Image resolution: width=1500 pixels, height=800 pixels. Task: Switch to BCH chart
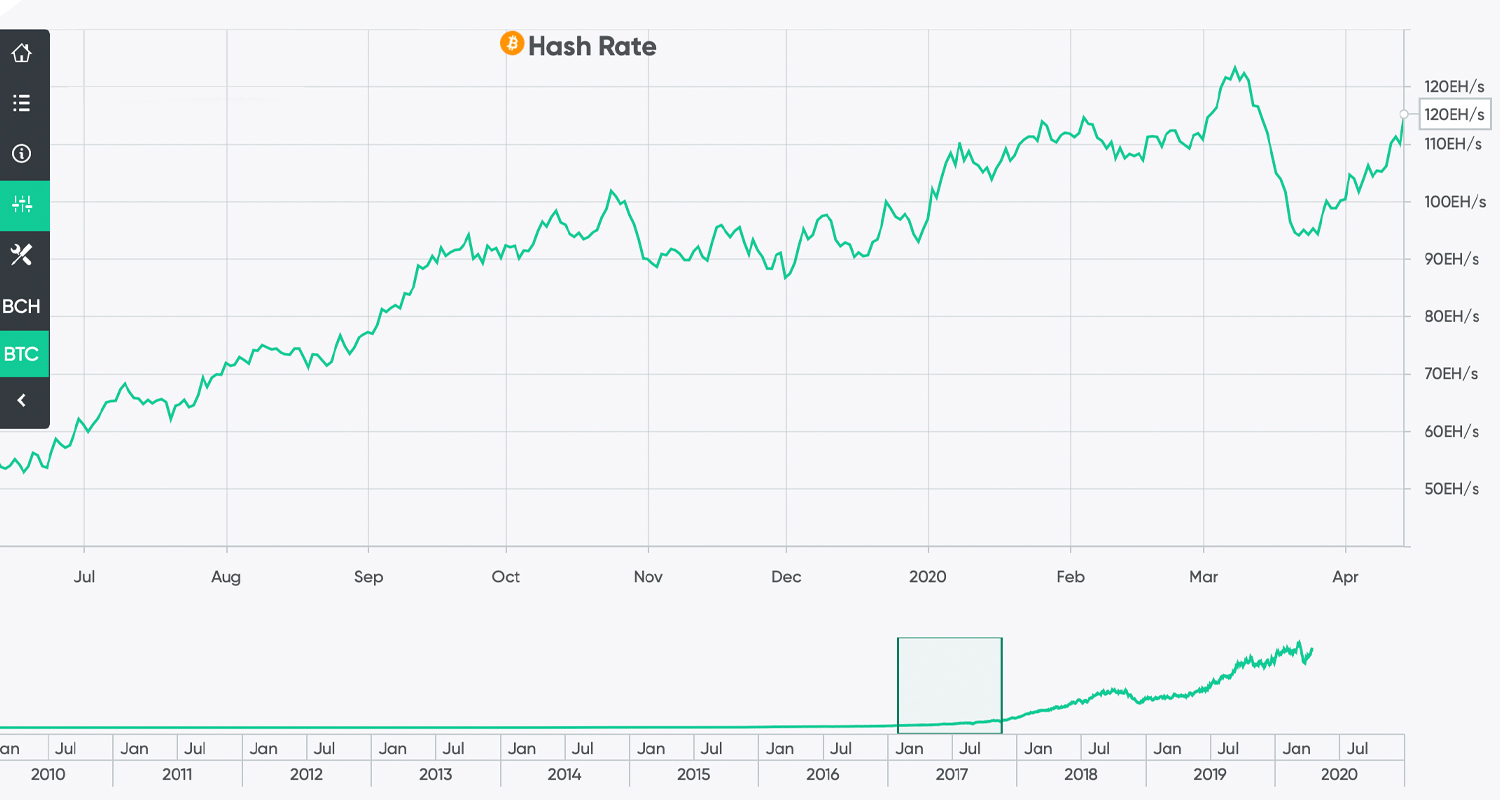point(22,306)
